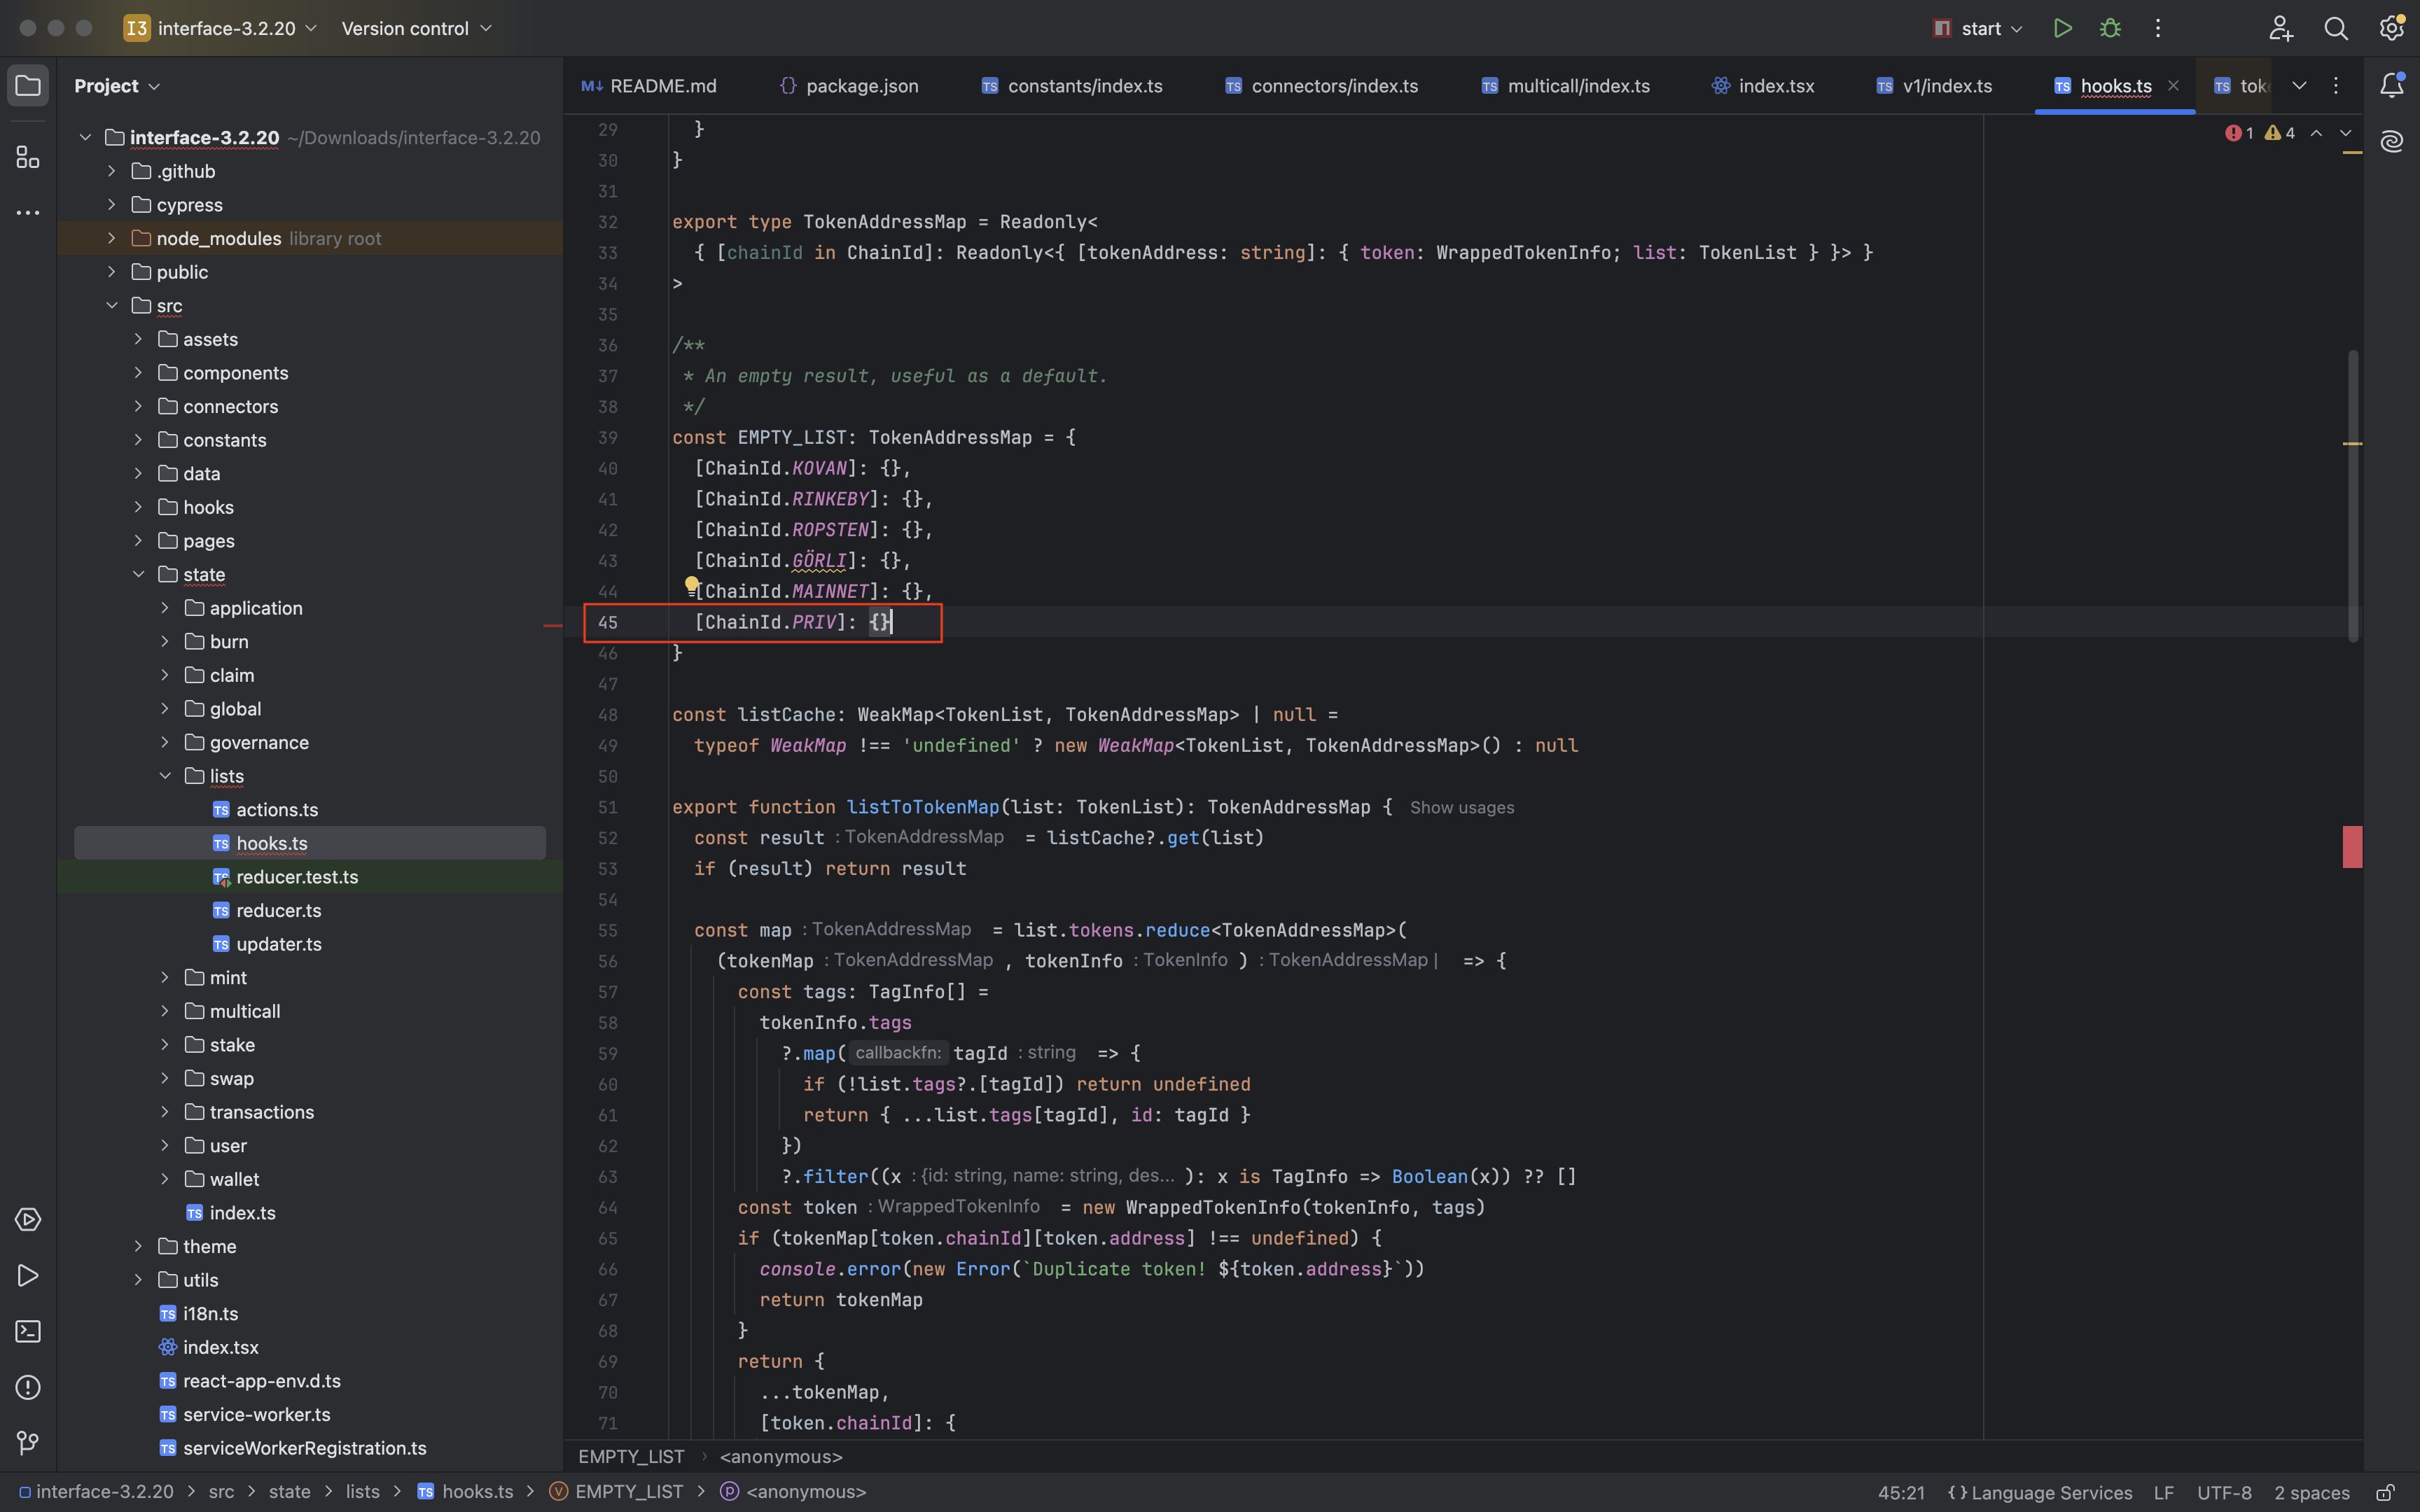Click the Debug tool icon in toolbar
The width and height of the screenshot is (2420, 1512).
point(2108,28)
